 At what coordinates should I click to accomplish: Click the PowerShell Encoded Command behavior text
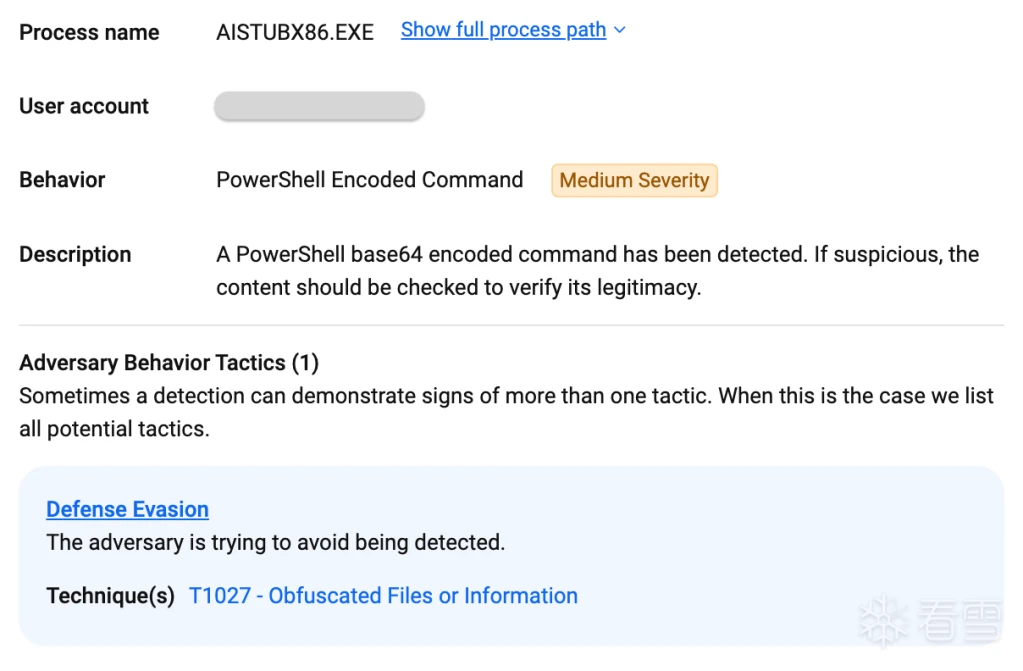pos(369,180)
